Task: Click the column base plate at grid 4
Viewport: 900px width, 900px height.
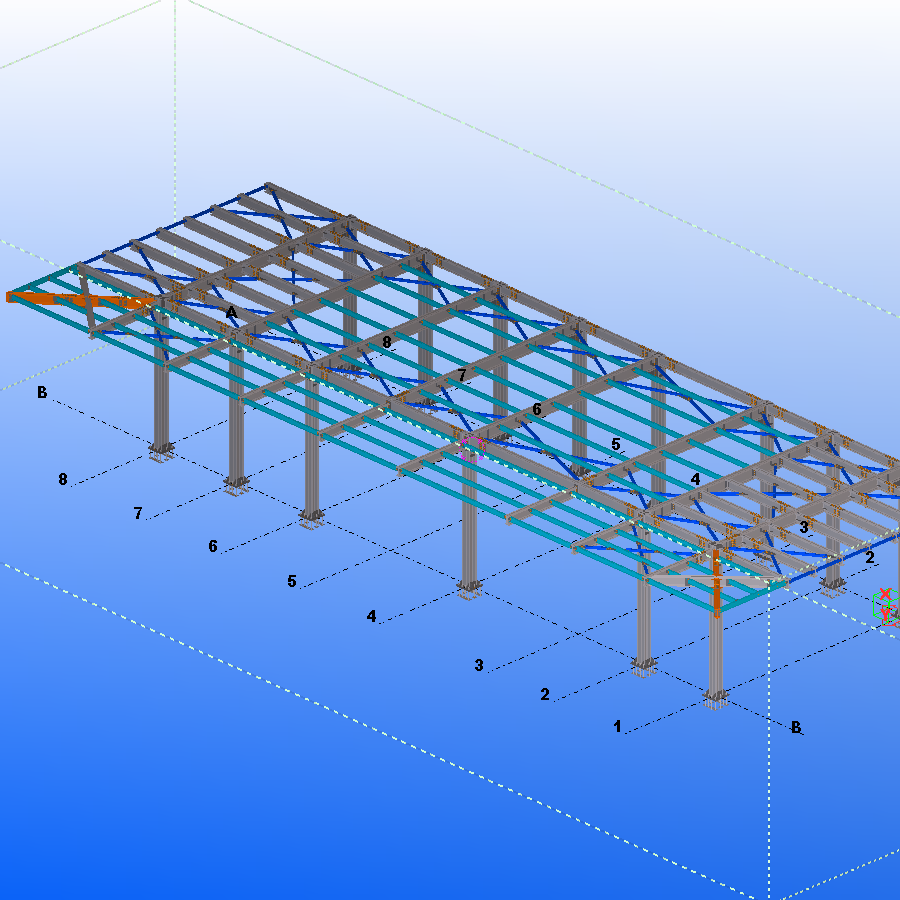Action: pyautogui.click(x=468, y=588)
